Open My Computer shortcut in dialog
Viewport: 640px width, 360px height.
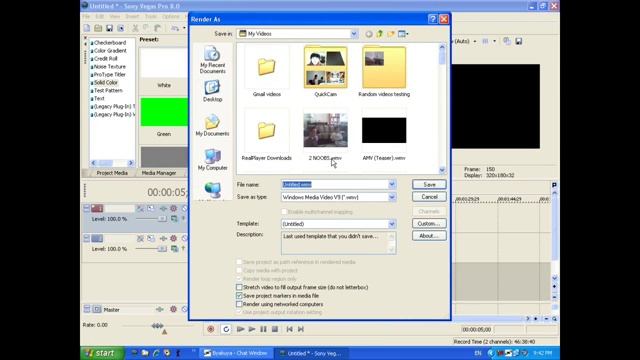click(x=212, y=160)
